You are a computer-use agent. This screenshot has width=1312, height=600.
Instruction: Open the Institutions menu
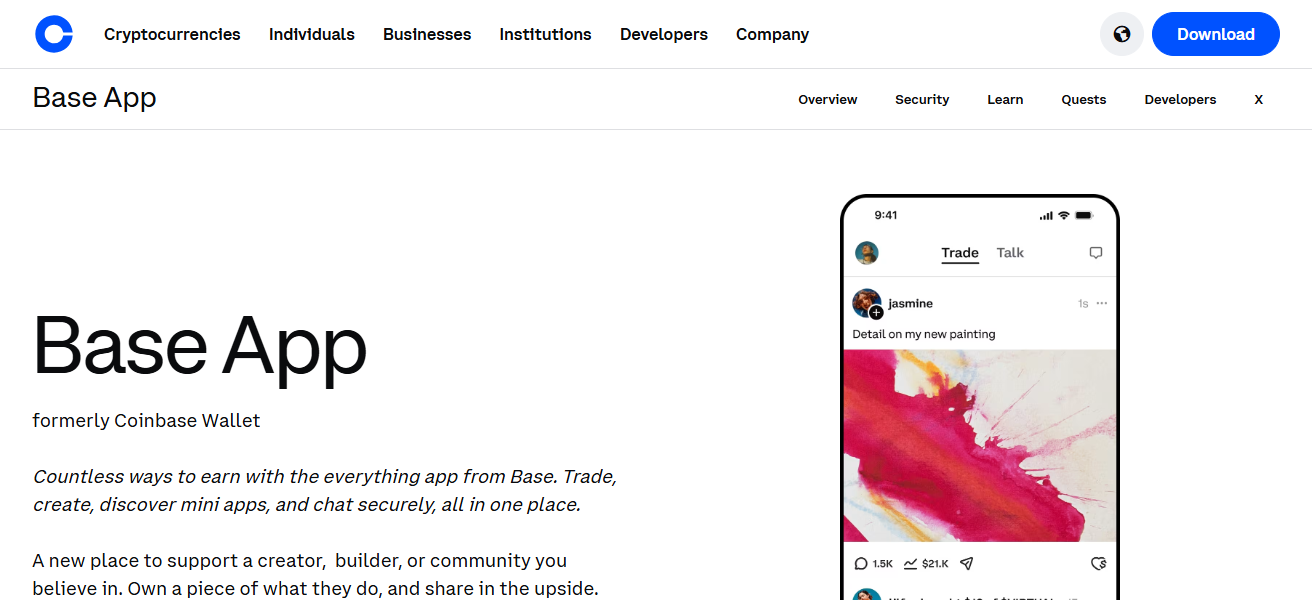pyautogui.click(x=545, y=34)
